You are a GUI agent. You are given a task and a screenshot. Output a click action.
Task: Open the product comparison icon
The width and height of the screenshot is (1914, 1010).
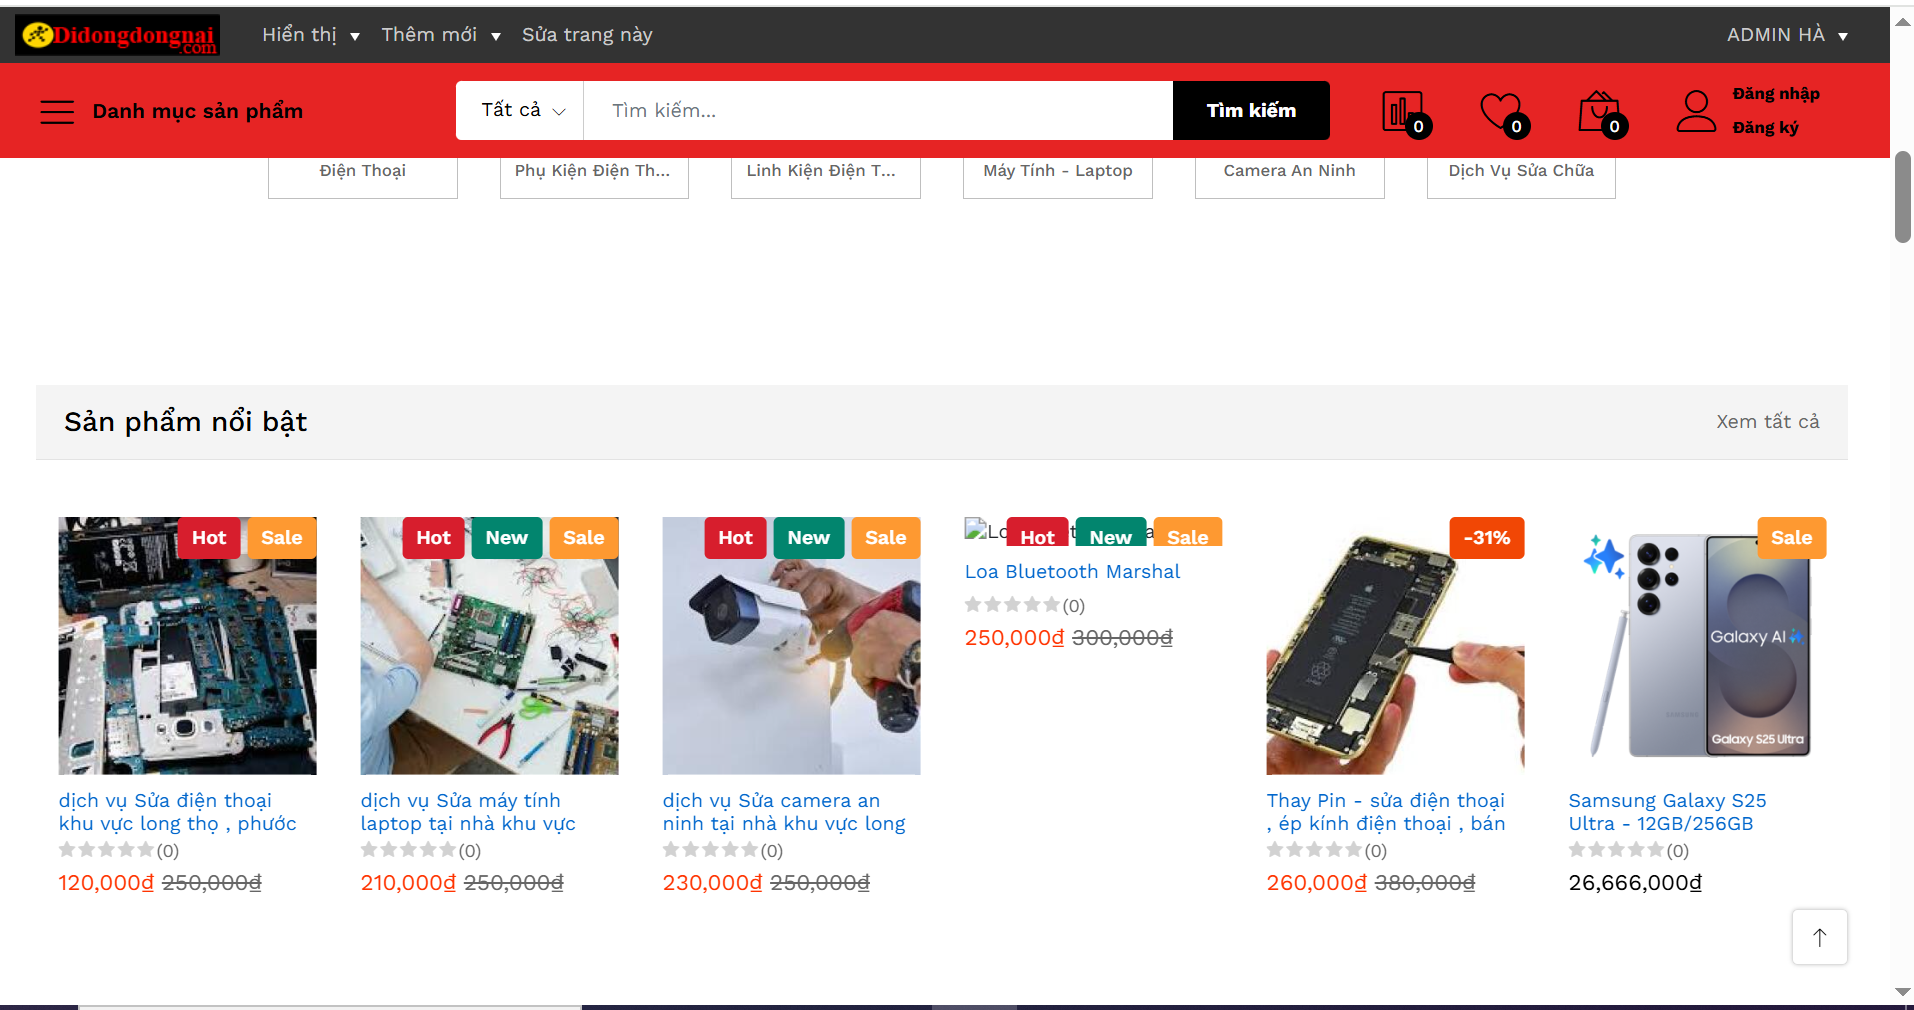click(x=1403, y=111)
